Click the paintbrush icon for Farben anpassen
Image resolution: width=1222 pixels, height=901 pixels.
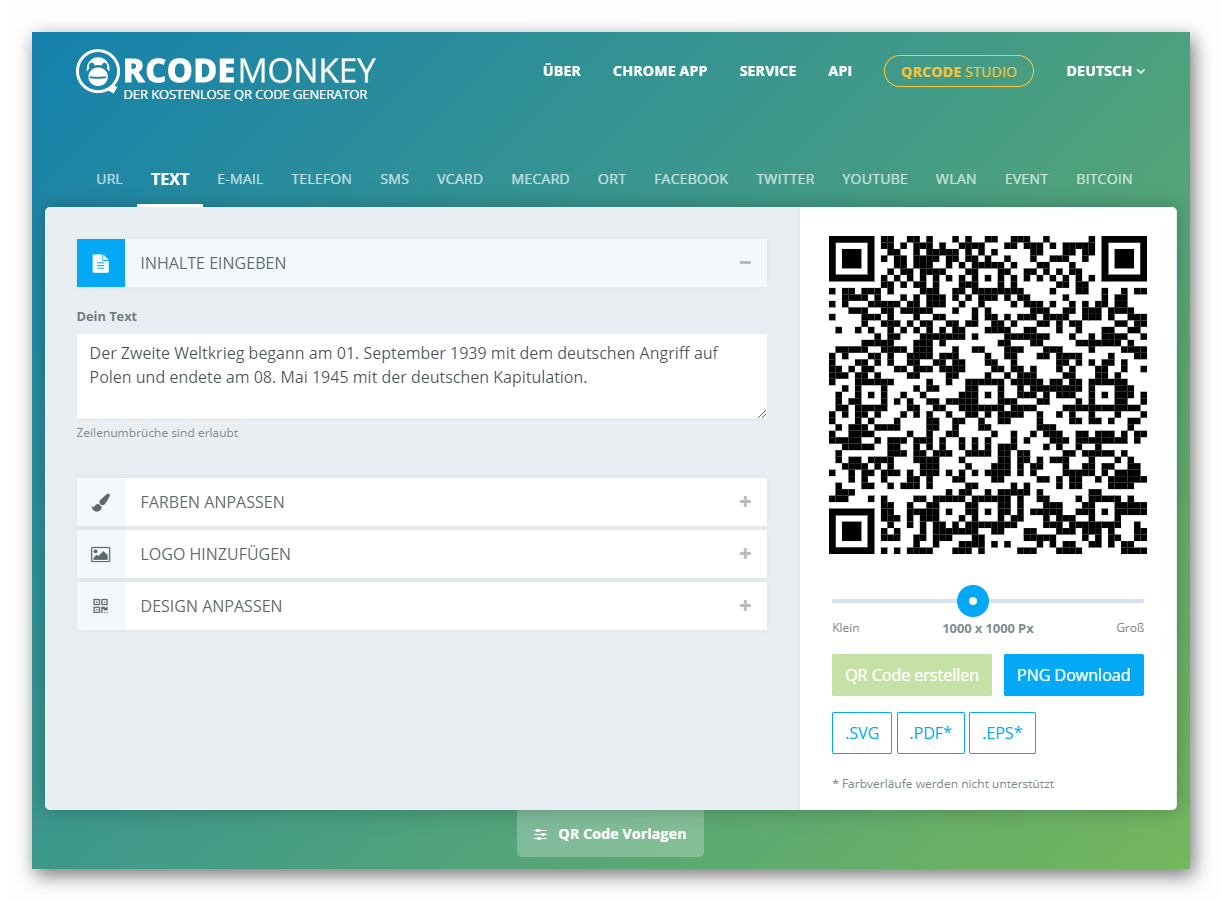pyautogui.click(x=100, y=502)
